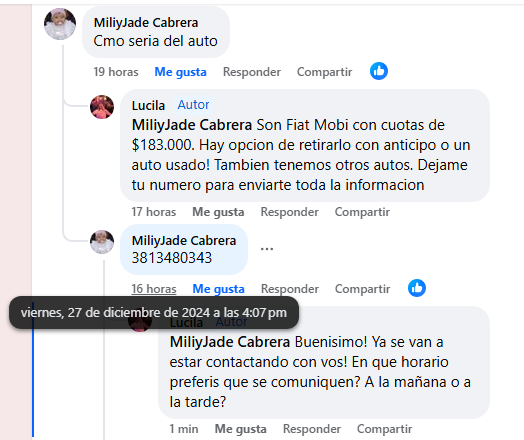This screenshot has width=524, height=440.
Task: Like the 1 min reply from Lucila
Action: 241,429
